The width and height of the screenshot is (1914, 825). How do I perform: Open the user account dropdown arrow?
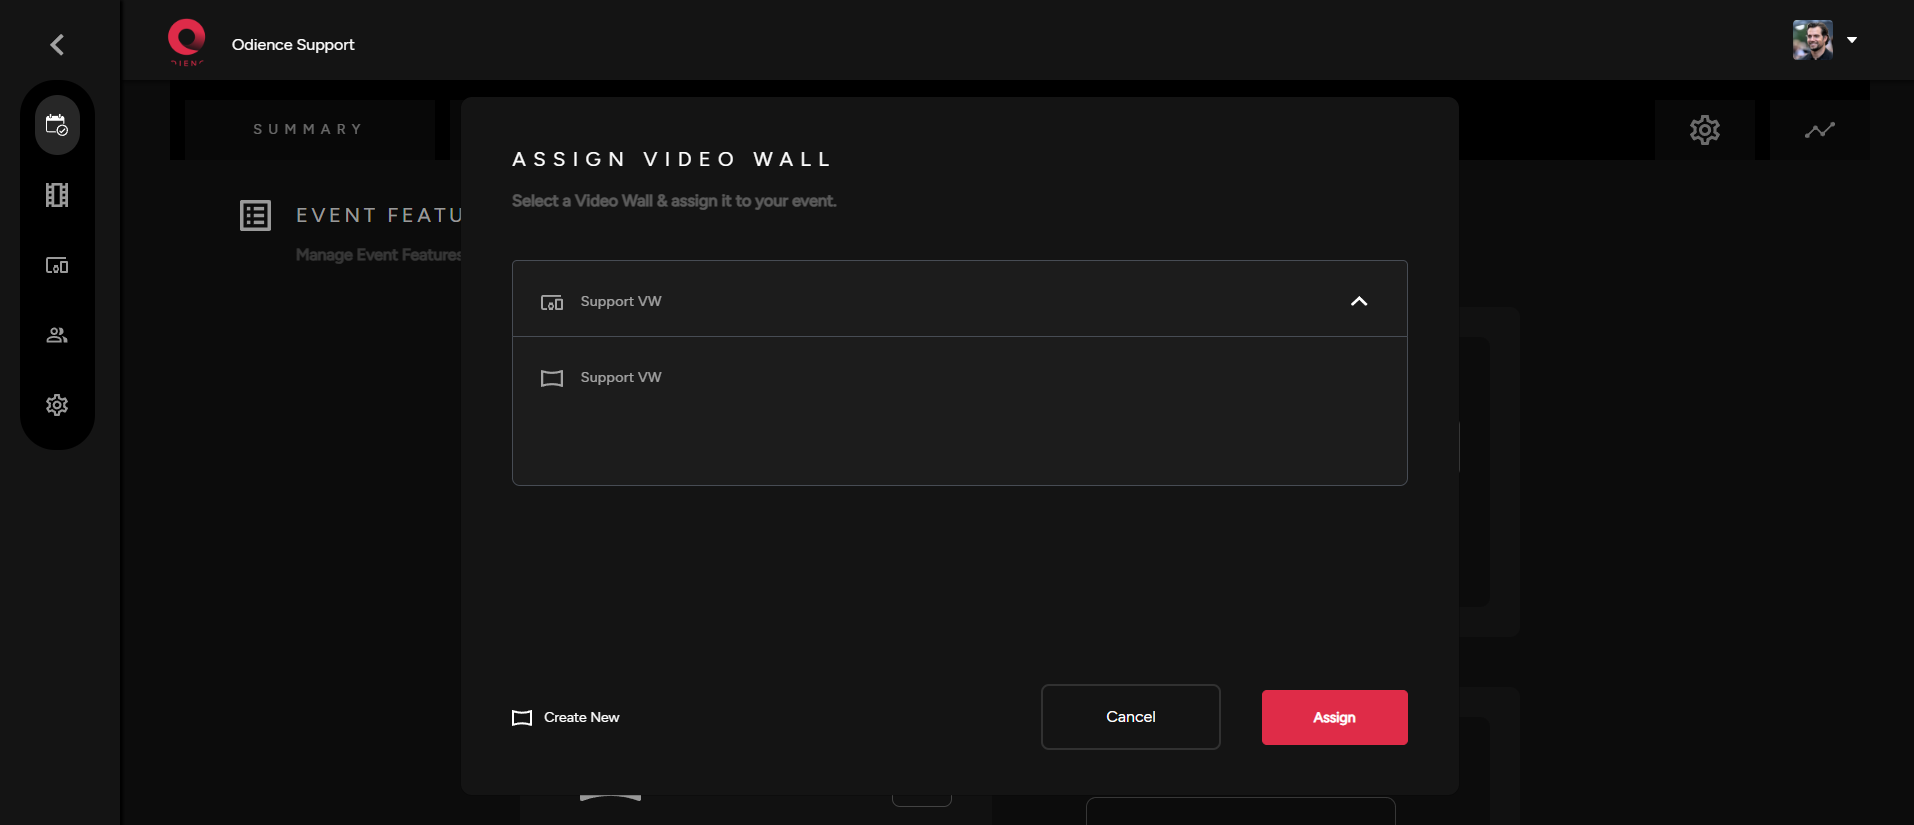[x=1852, y=40]
